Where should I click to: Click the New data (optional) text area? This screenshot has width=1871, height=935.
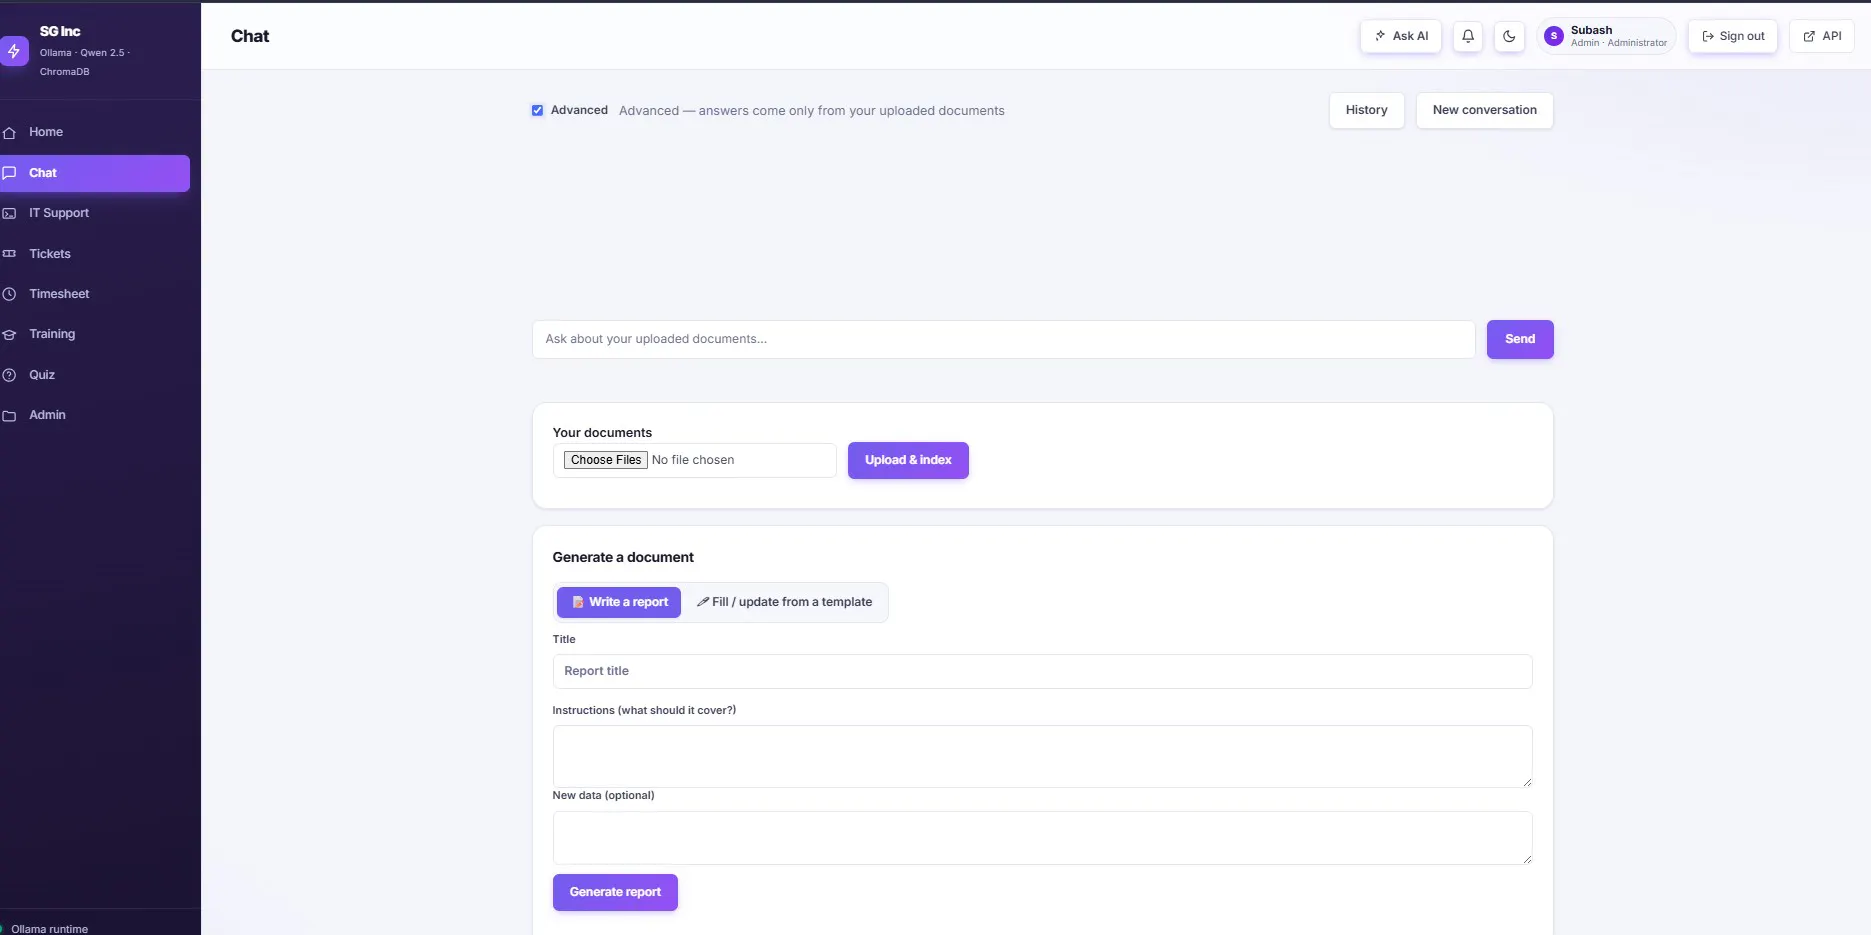[x=1042, y=838]
